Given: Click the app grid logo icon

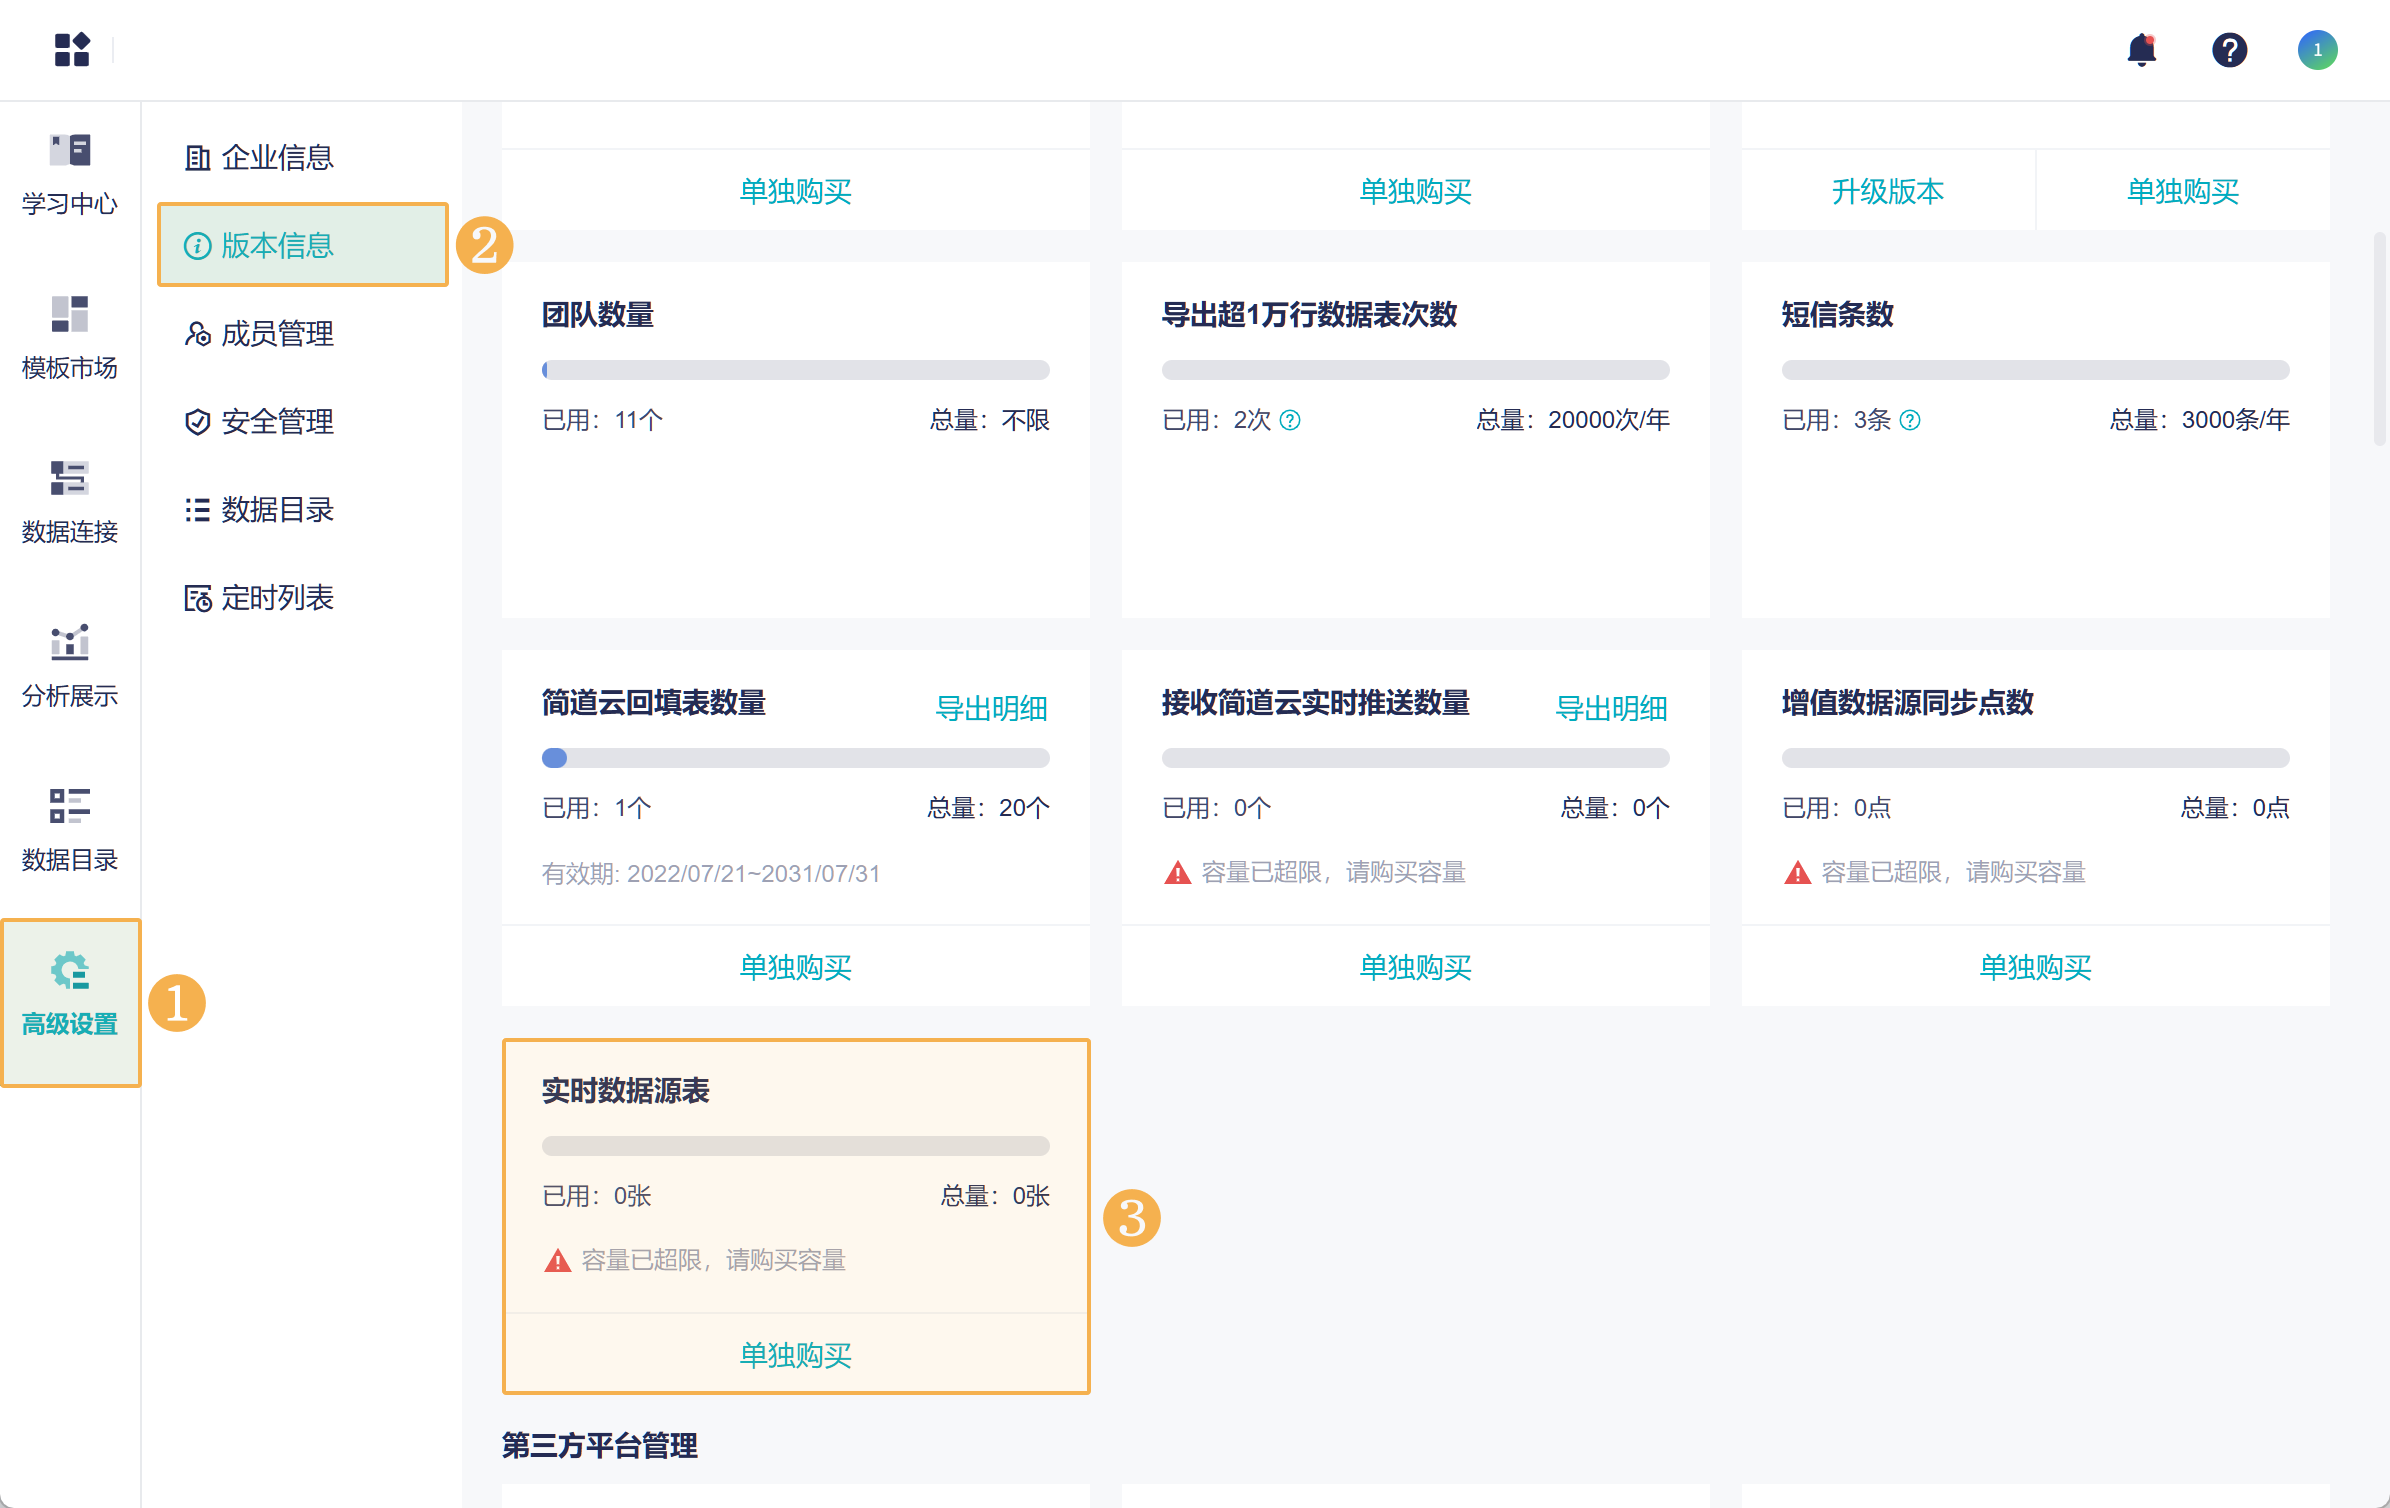Looking at the screenshot, I should (72, 49).
